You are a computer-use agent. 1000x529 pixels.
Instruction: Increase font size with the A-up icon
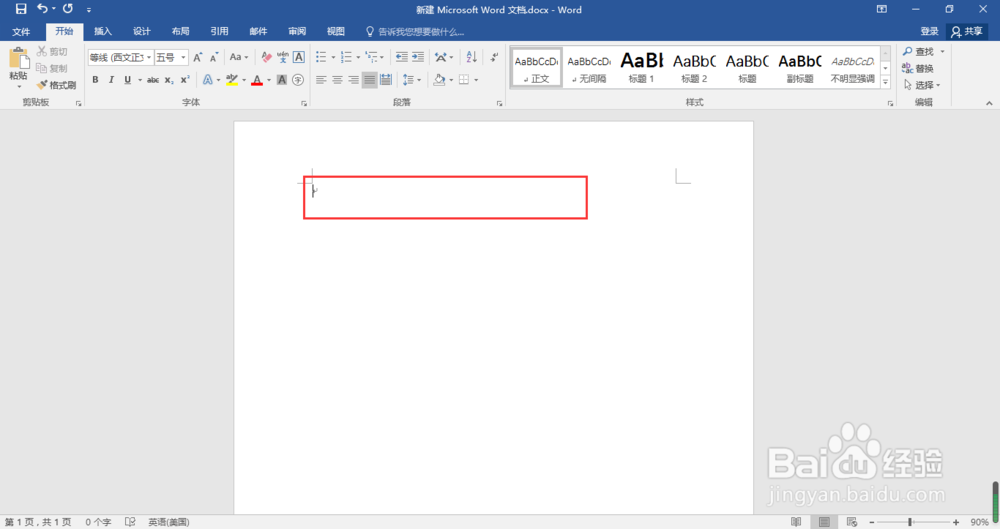coord(198,57)
